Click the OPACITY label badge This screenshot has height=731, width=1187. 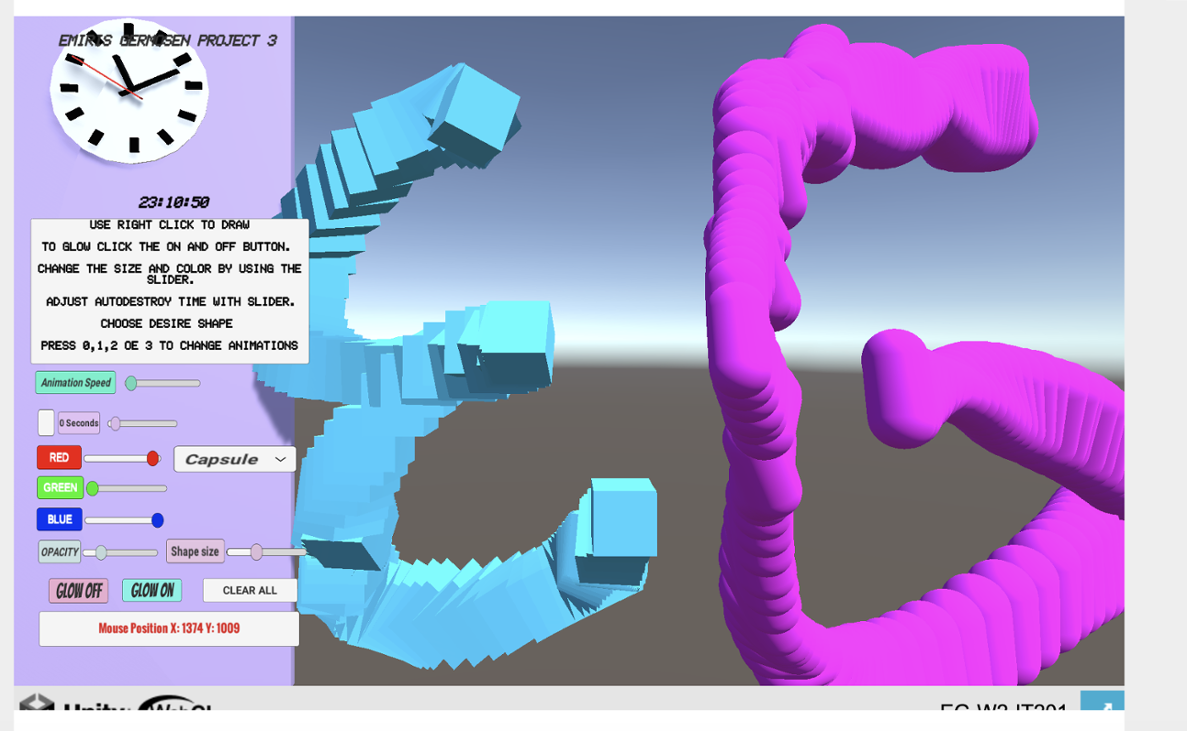(x=59, y=551)
